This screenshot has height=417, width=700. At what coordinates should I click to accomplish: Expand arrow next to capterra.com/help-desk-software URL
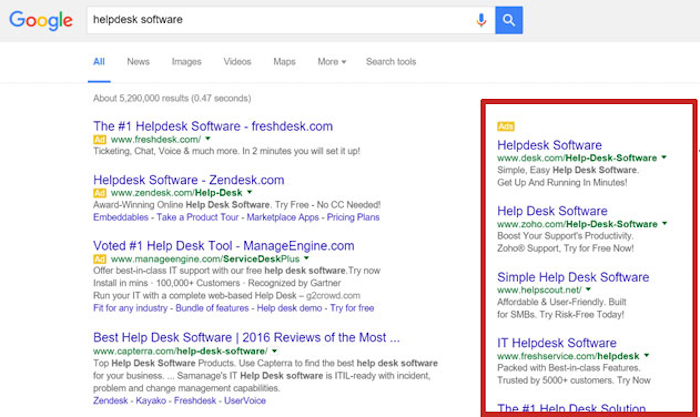coord(275,351)
